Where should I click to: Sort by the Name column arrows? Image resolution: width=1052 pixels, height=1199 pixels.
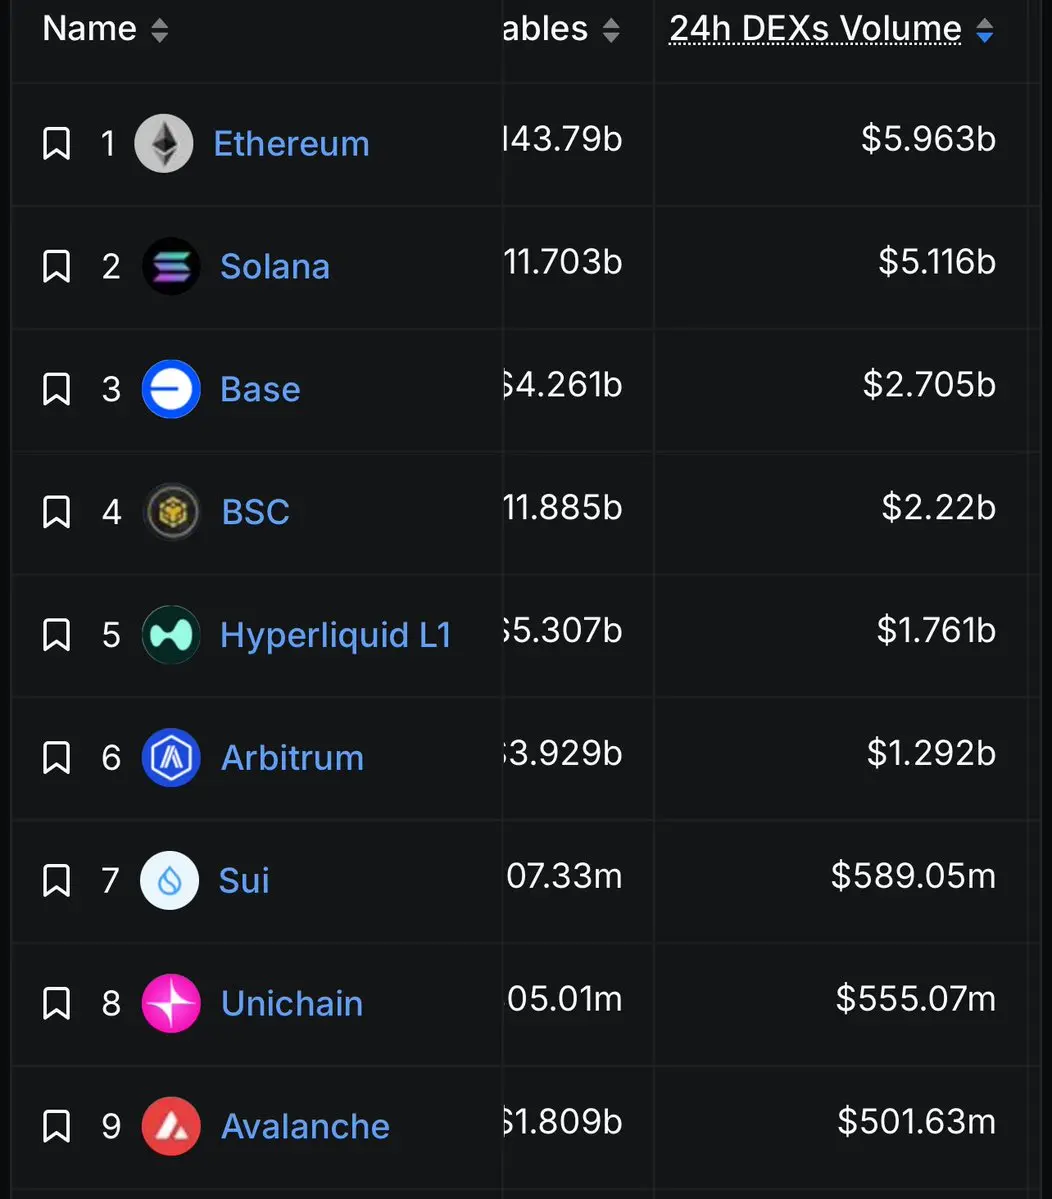159,31
